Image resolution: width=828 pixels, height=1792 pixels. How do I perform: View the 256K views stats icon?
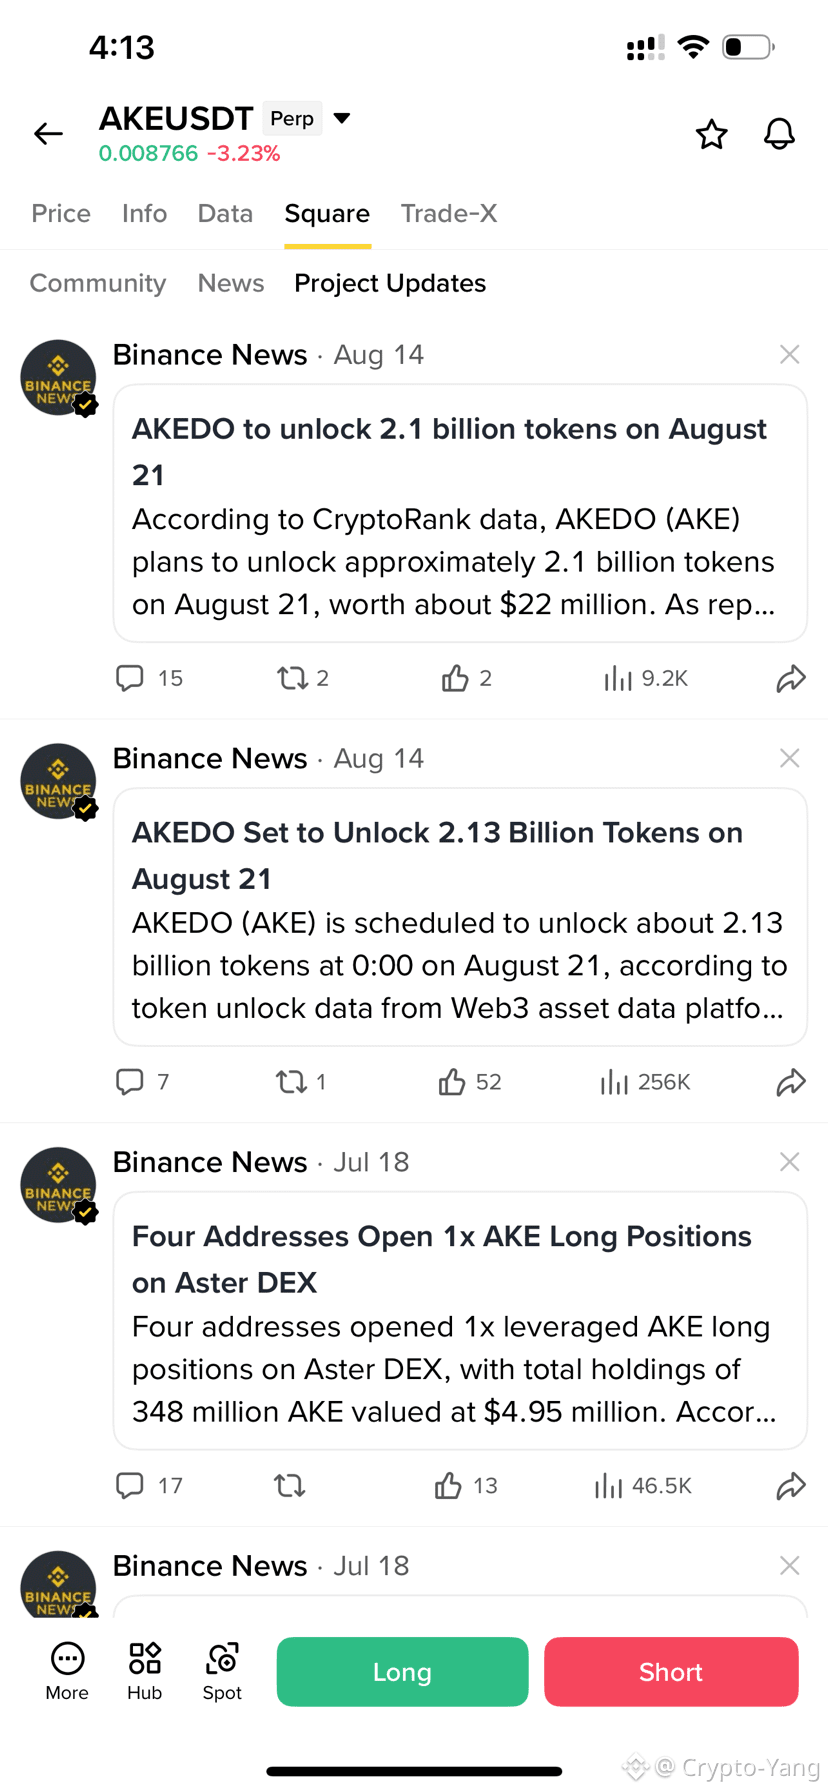(613, 1081)
